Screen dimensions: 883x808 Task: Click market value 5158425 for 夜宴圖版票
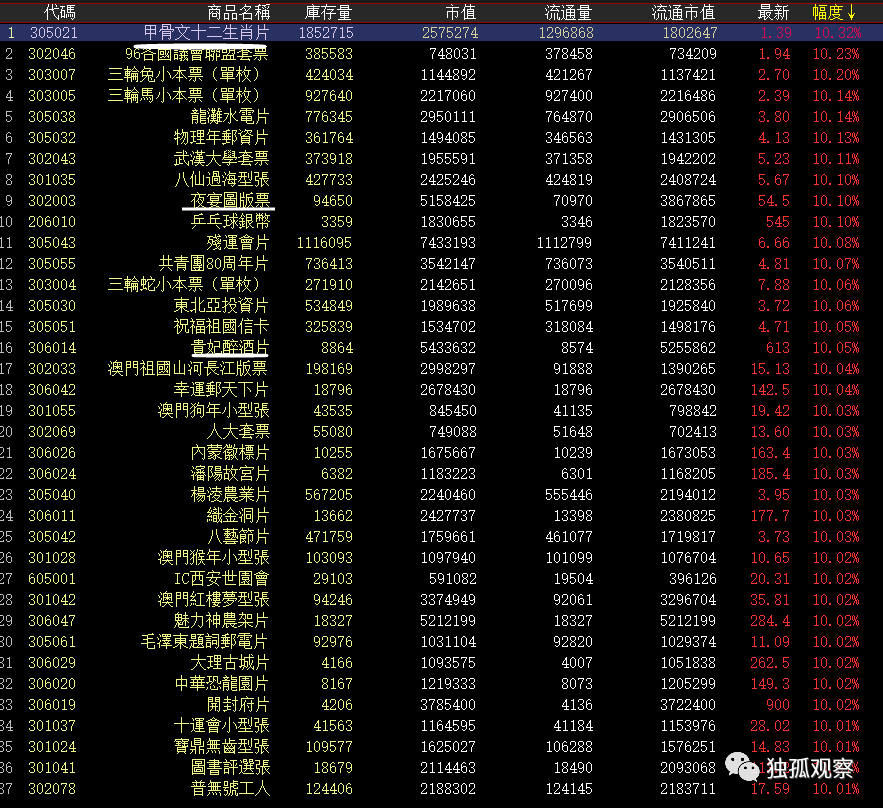tap(448, 201)
